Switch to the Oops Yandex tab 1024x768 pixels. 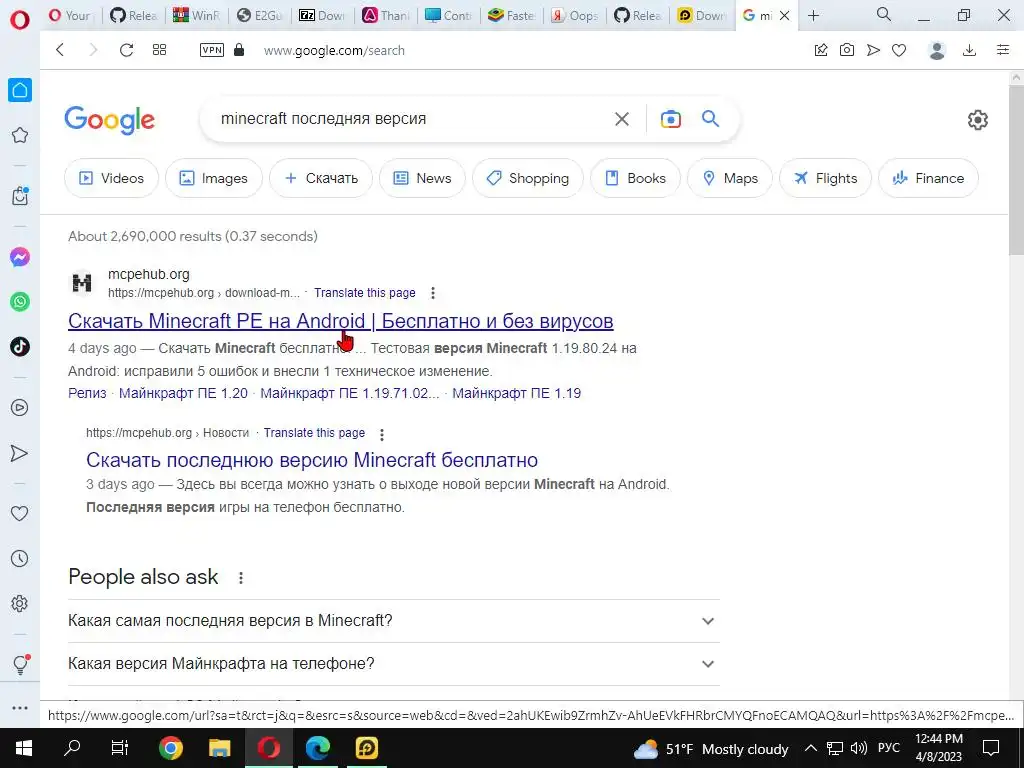(575, 16)
